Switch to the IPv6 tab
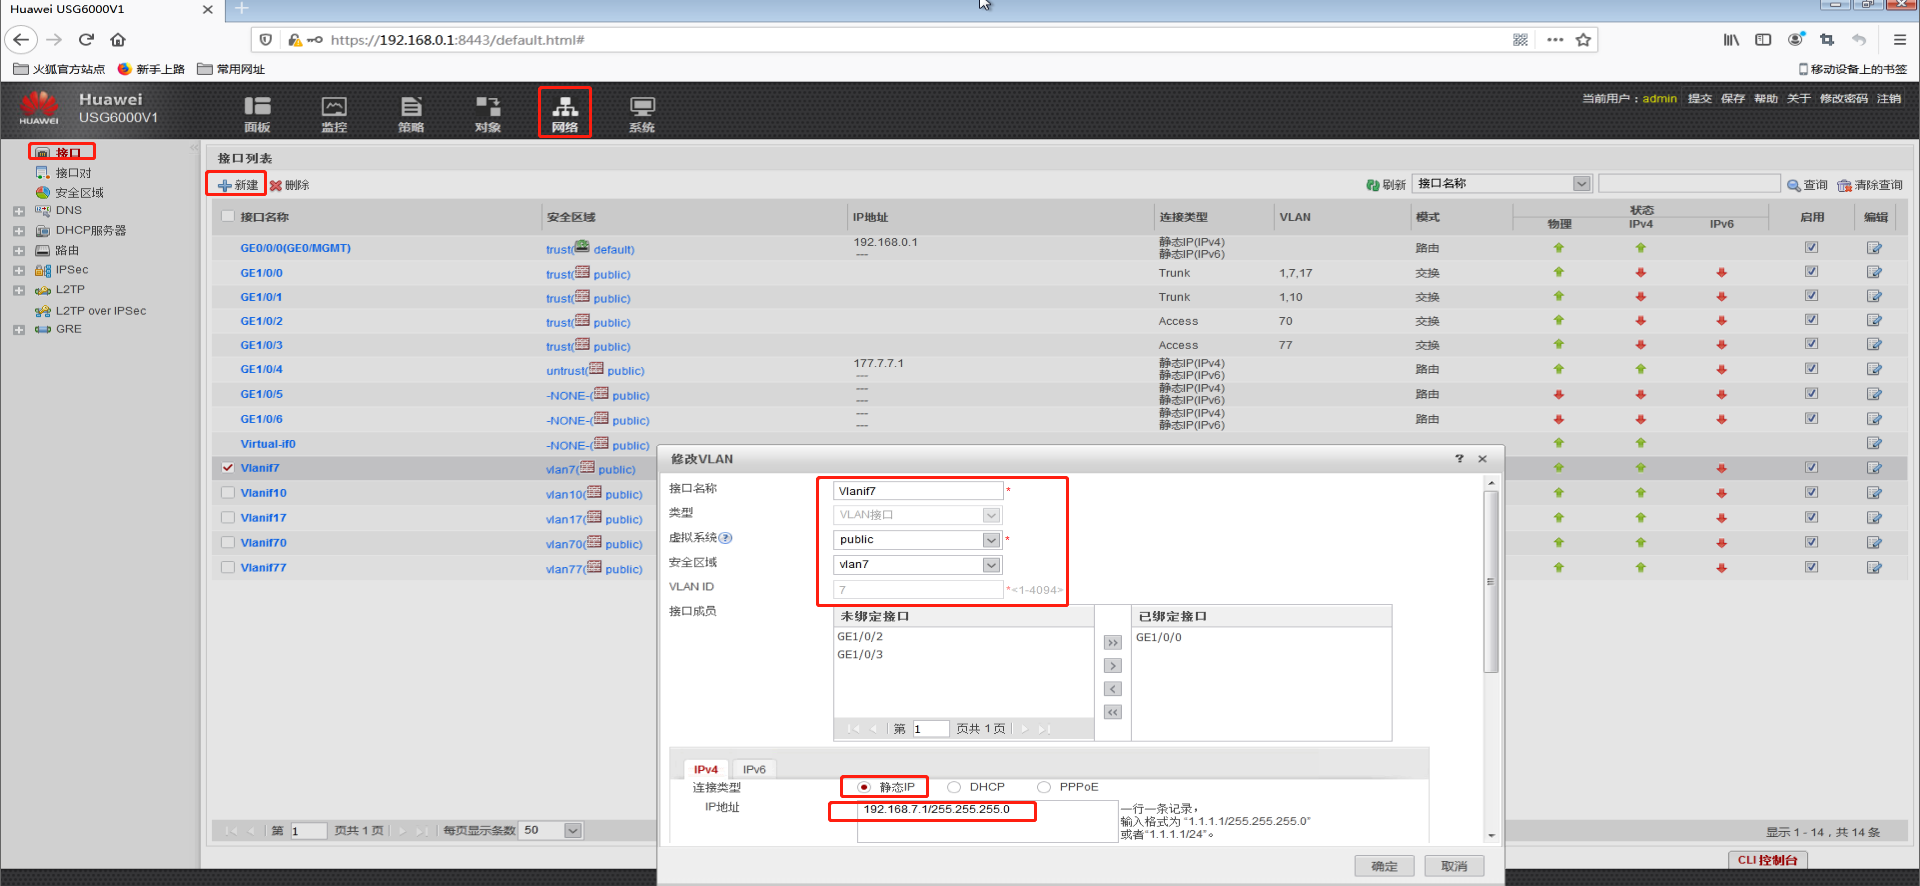Image resolution: width=1920 pixels, height=886 pixels. (754, 769)
